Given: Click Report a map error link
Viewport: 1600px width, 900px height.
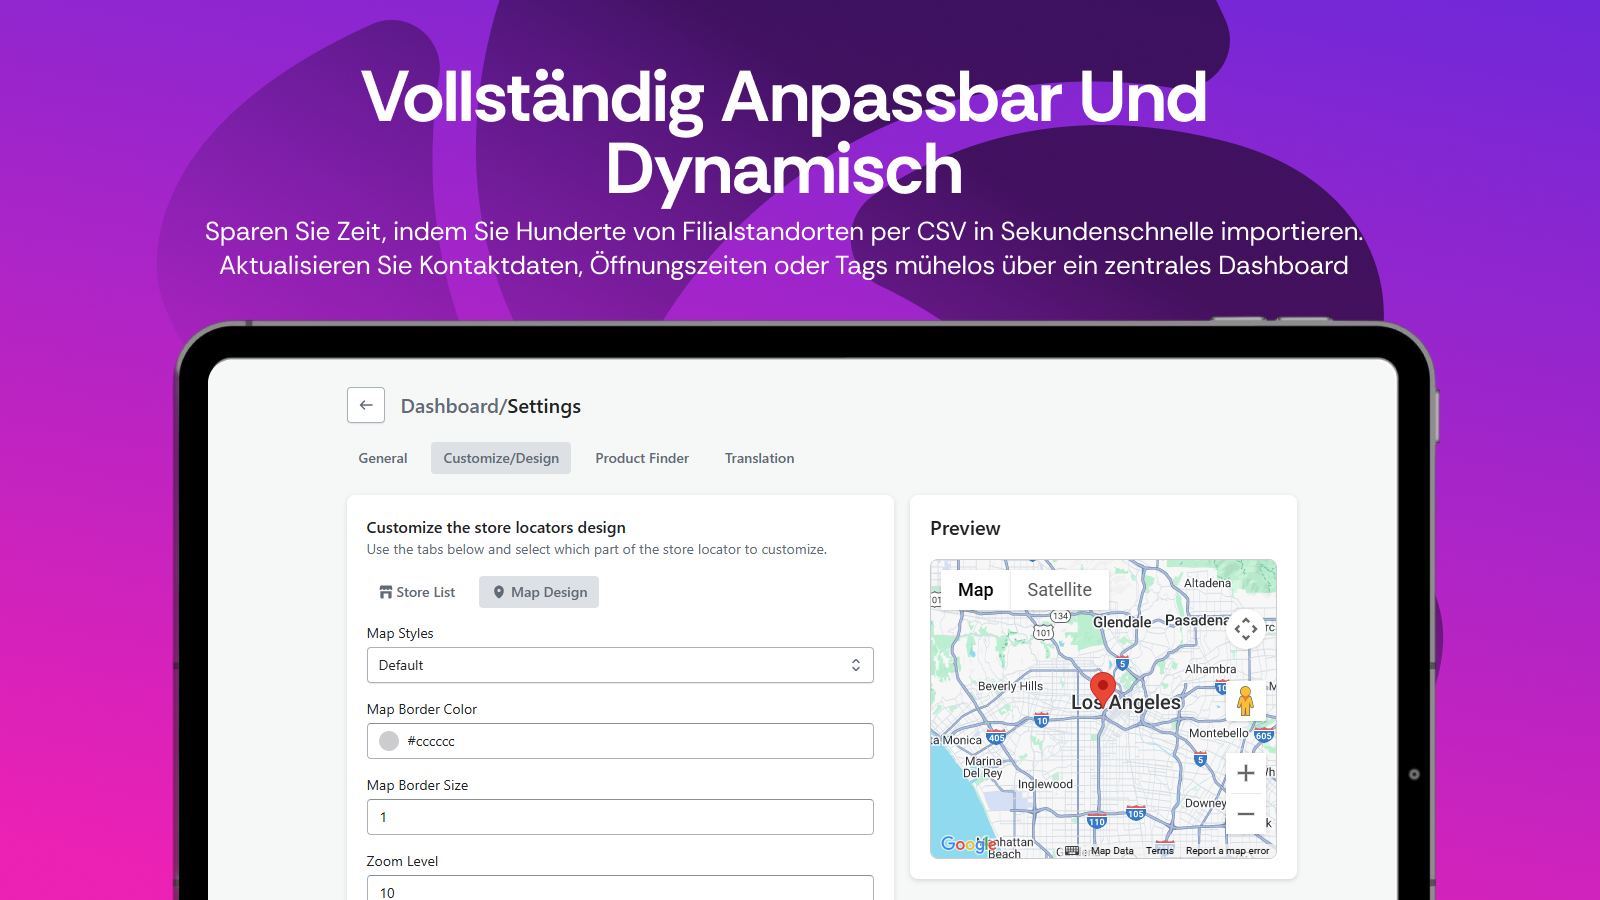Looking at the screenshot, I should [1228, 851].
